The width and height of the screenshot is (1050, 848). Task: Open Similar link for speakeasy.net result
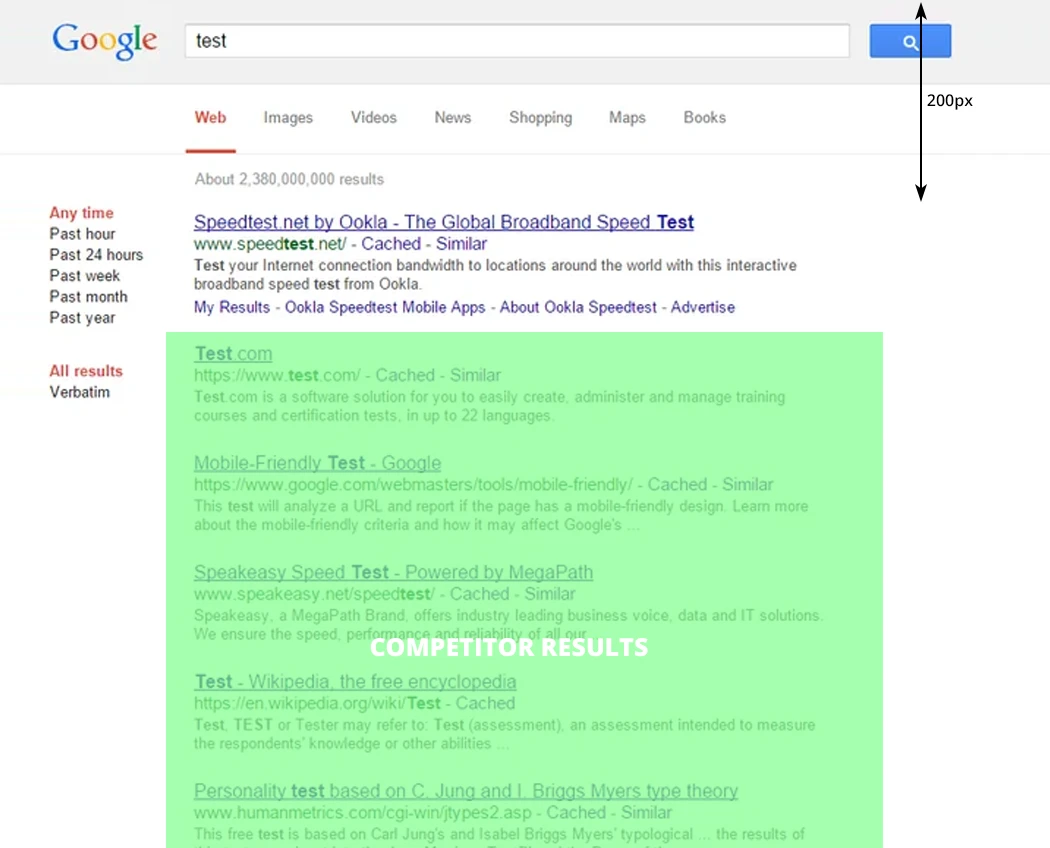click(550, 594)
